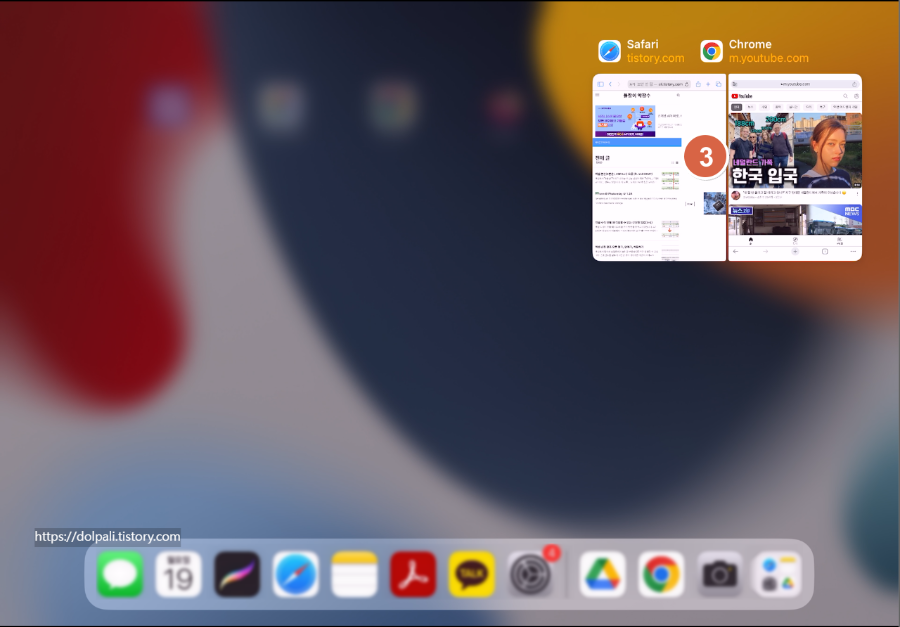Open the Camera app in the dock
This screenshot has width=900, height=627.
(x=720, y=574)
